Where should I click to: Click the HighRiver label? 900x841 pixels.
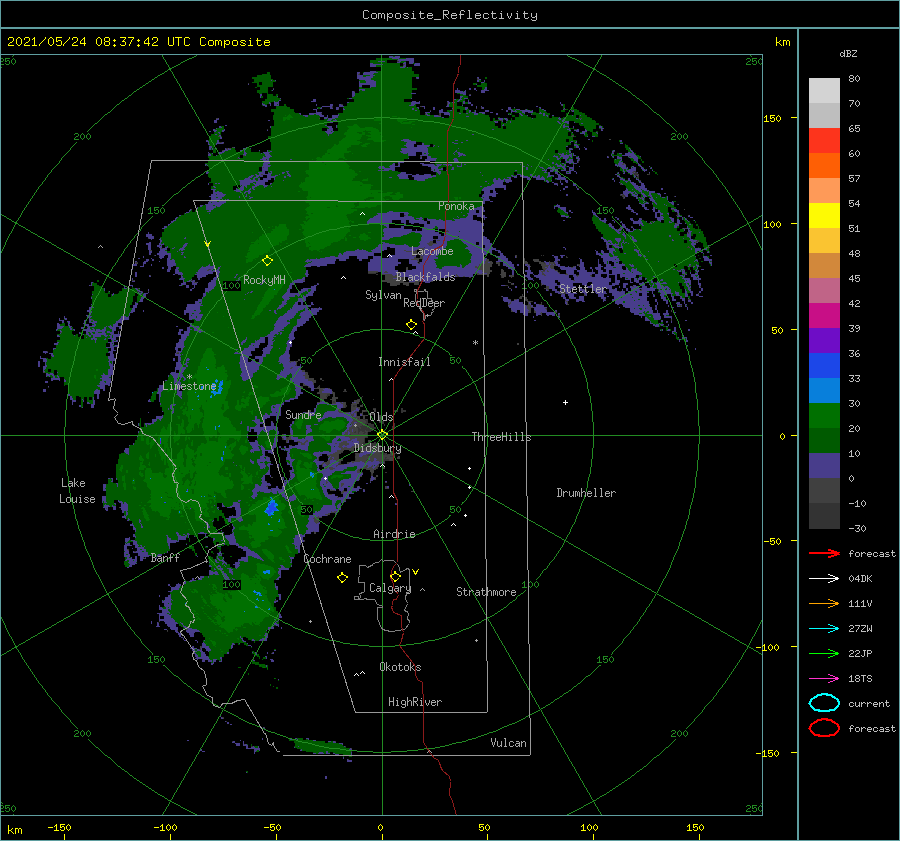[x=415, y=702]
